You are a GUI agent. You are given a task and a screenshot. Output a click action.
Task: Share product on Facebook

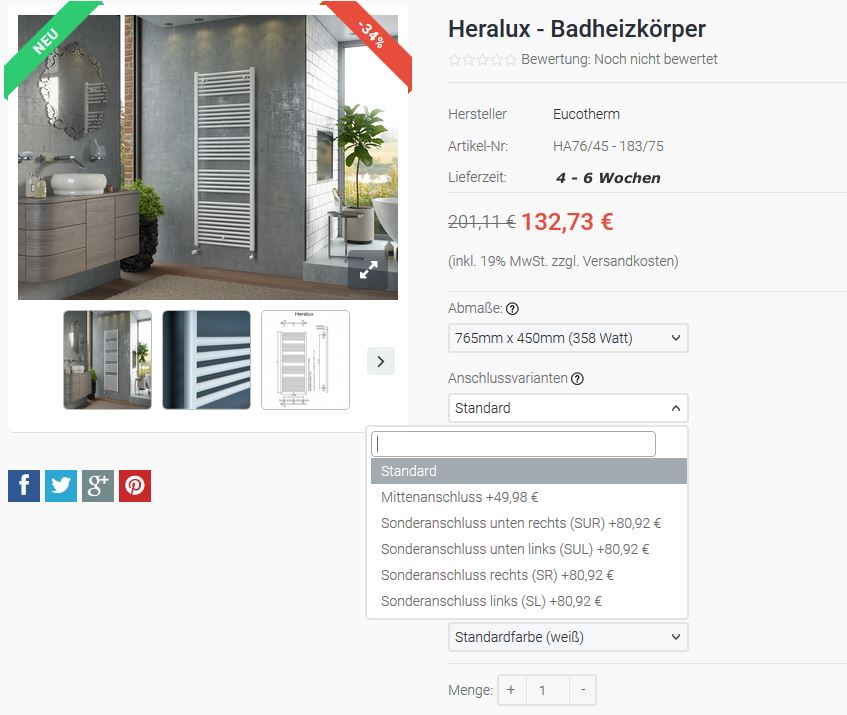tap(24, 485)
